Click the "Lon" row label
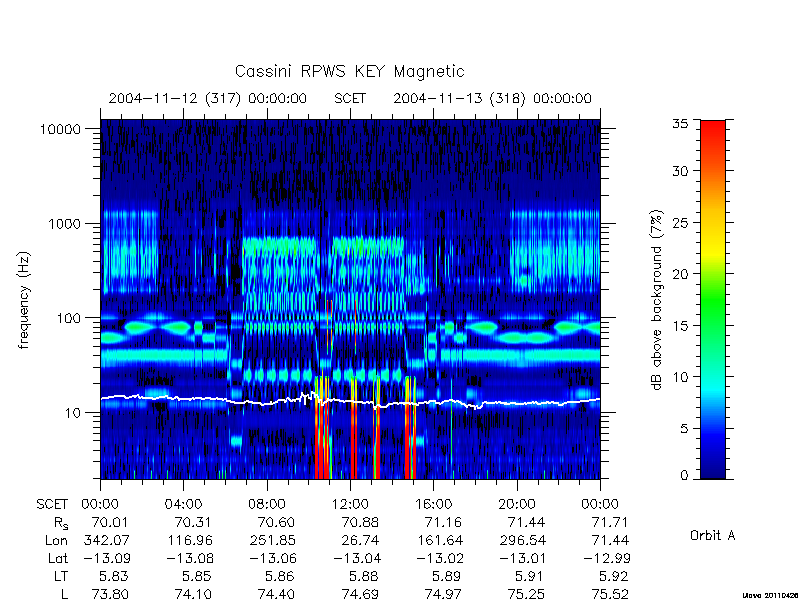 57,540
